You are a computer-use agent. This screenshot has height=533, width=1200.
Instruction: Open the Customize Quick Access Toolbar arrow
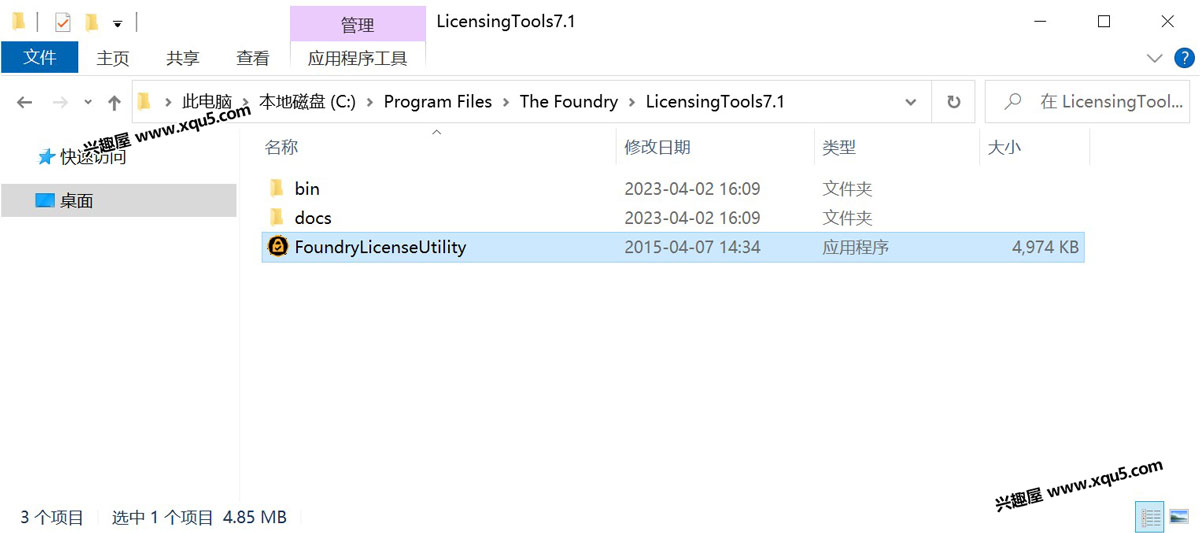(117, 23)
